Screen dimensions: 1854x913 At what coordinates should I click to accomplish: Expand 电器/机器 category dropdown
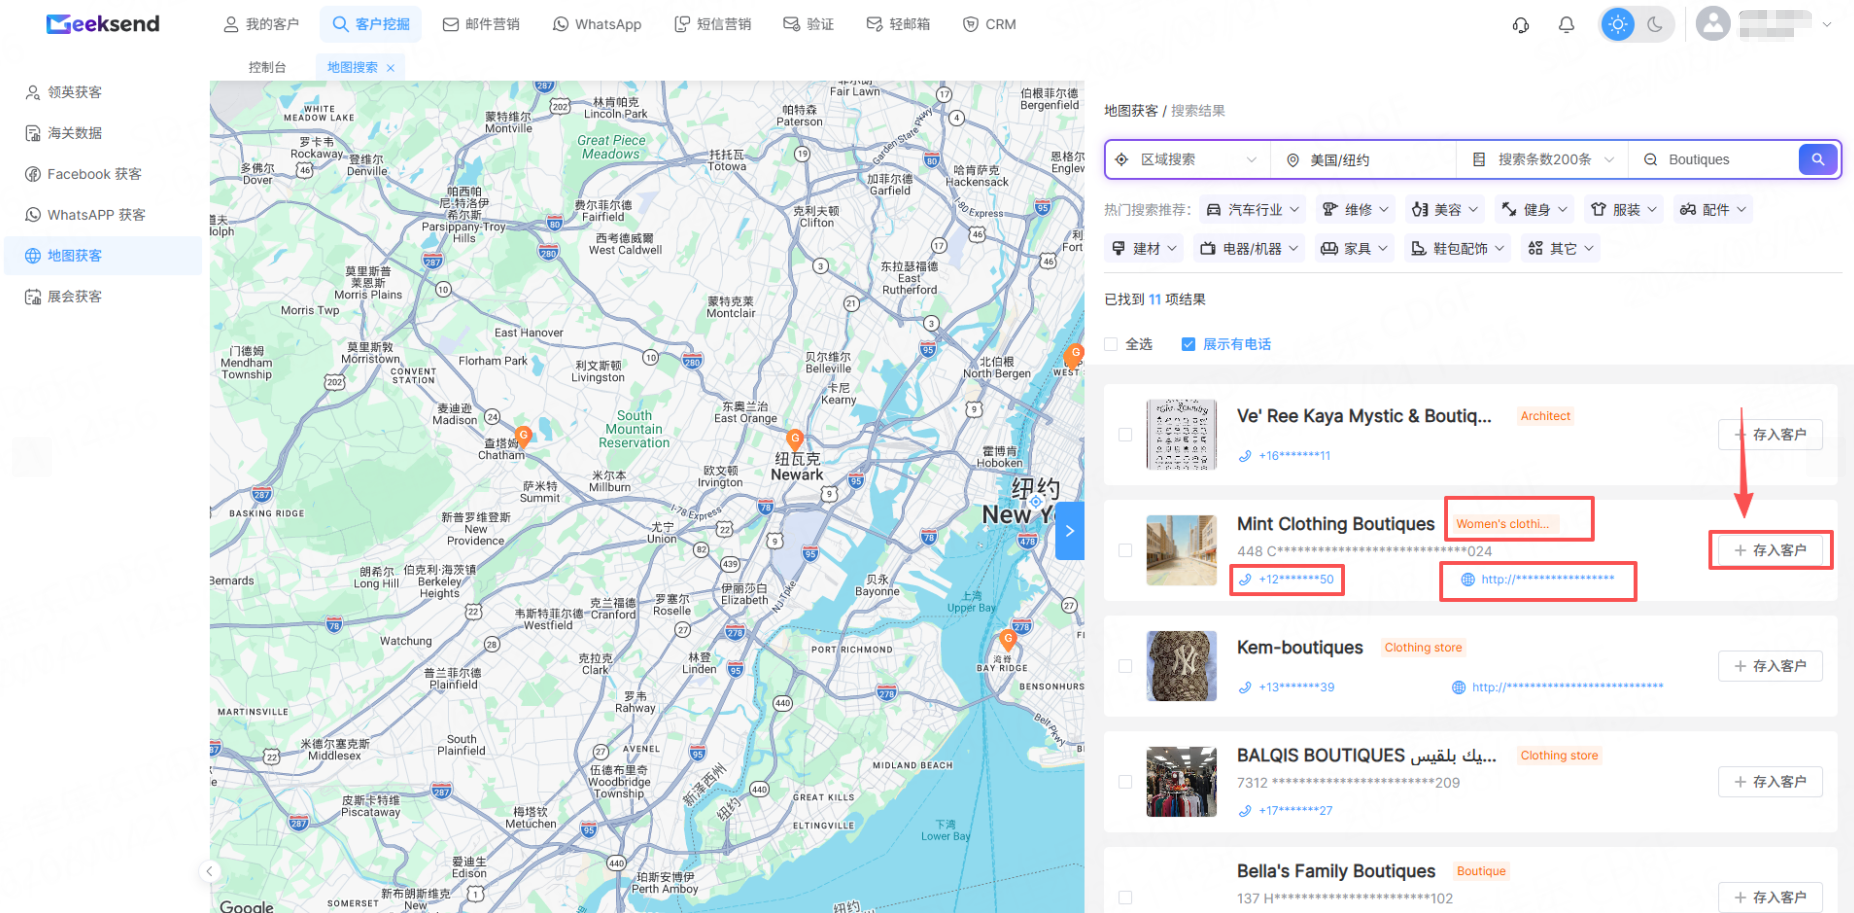[1249, 249]
